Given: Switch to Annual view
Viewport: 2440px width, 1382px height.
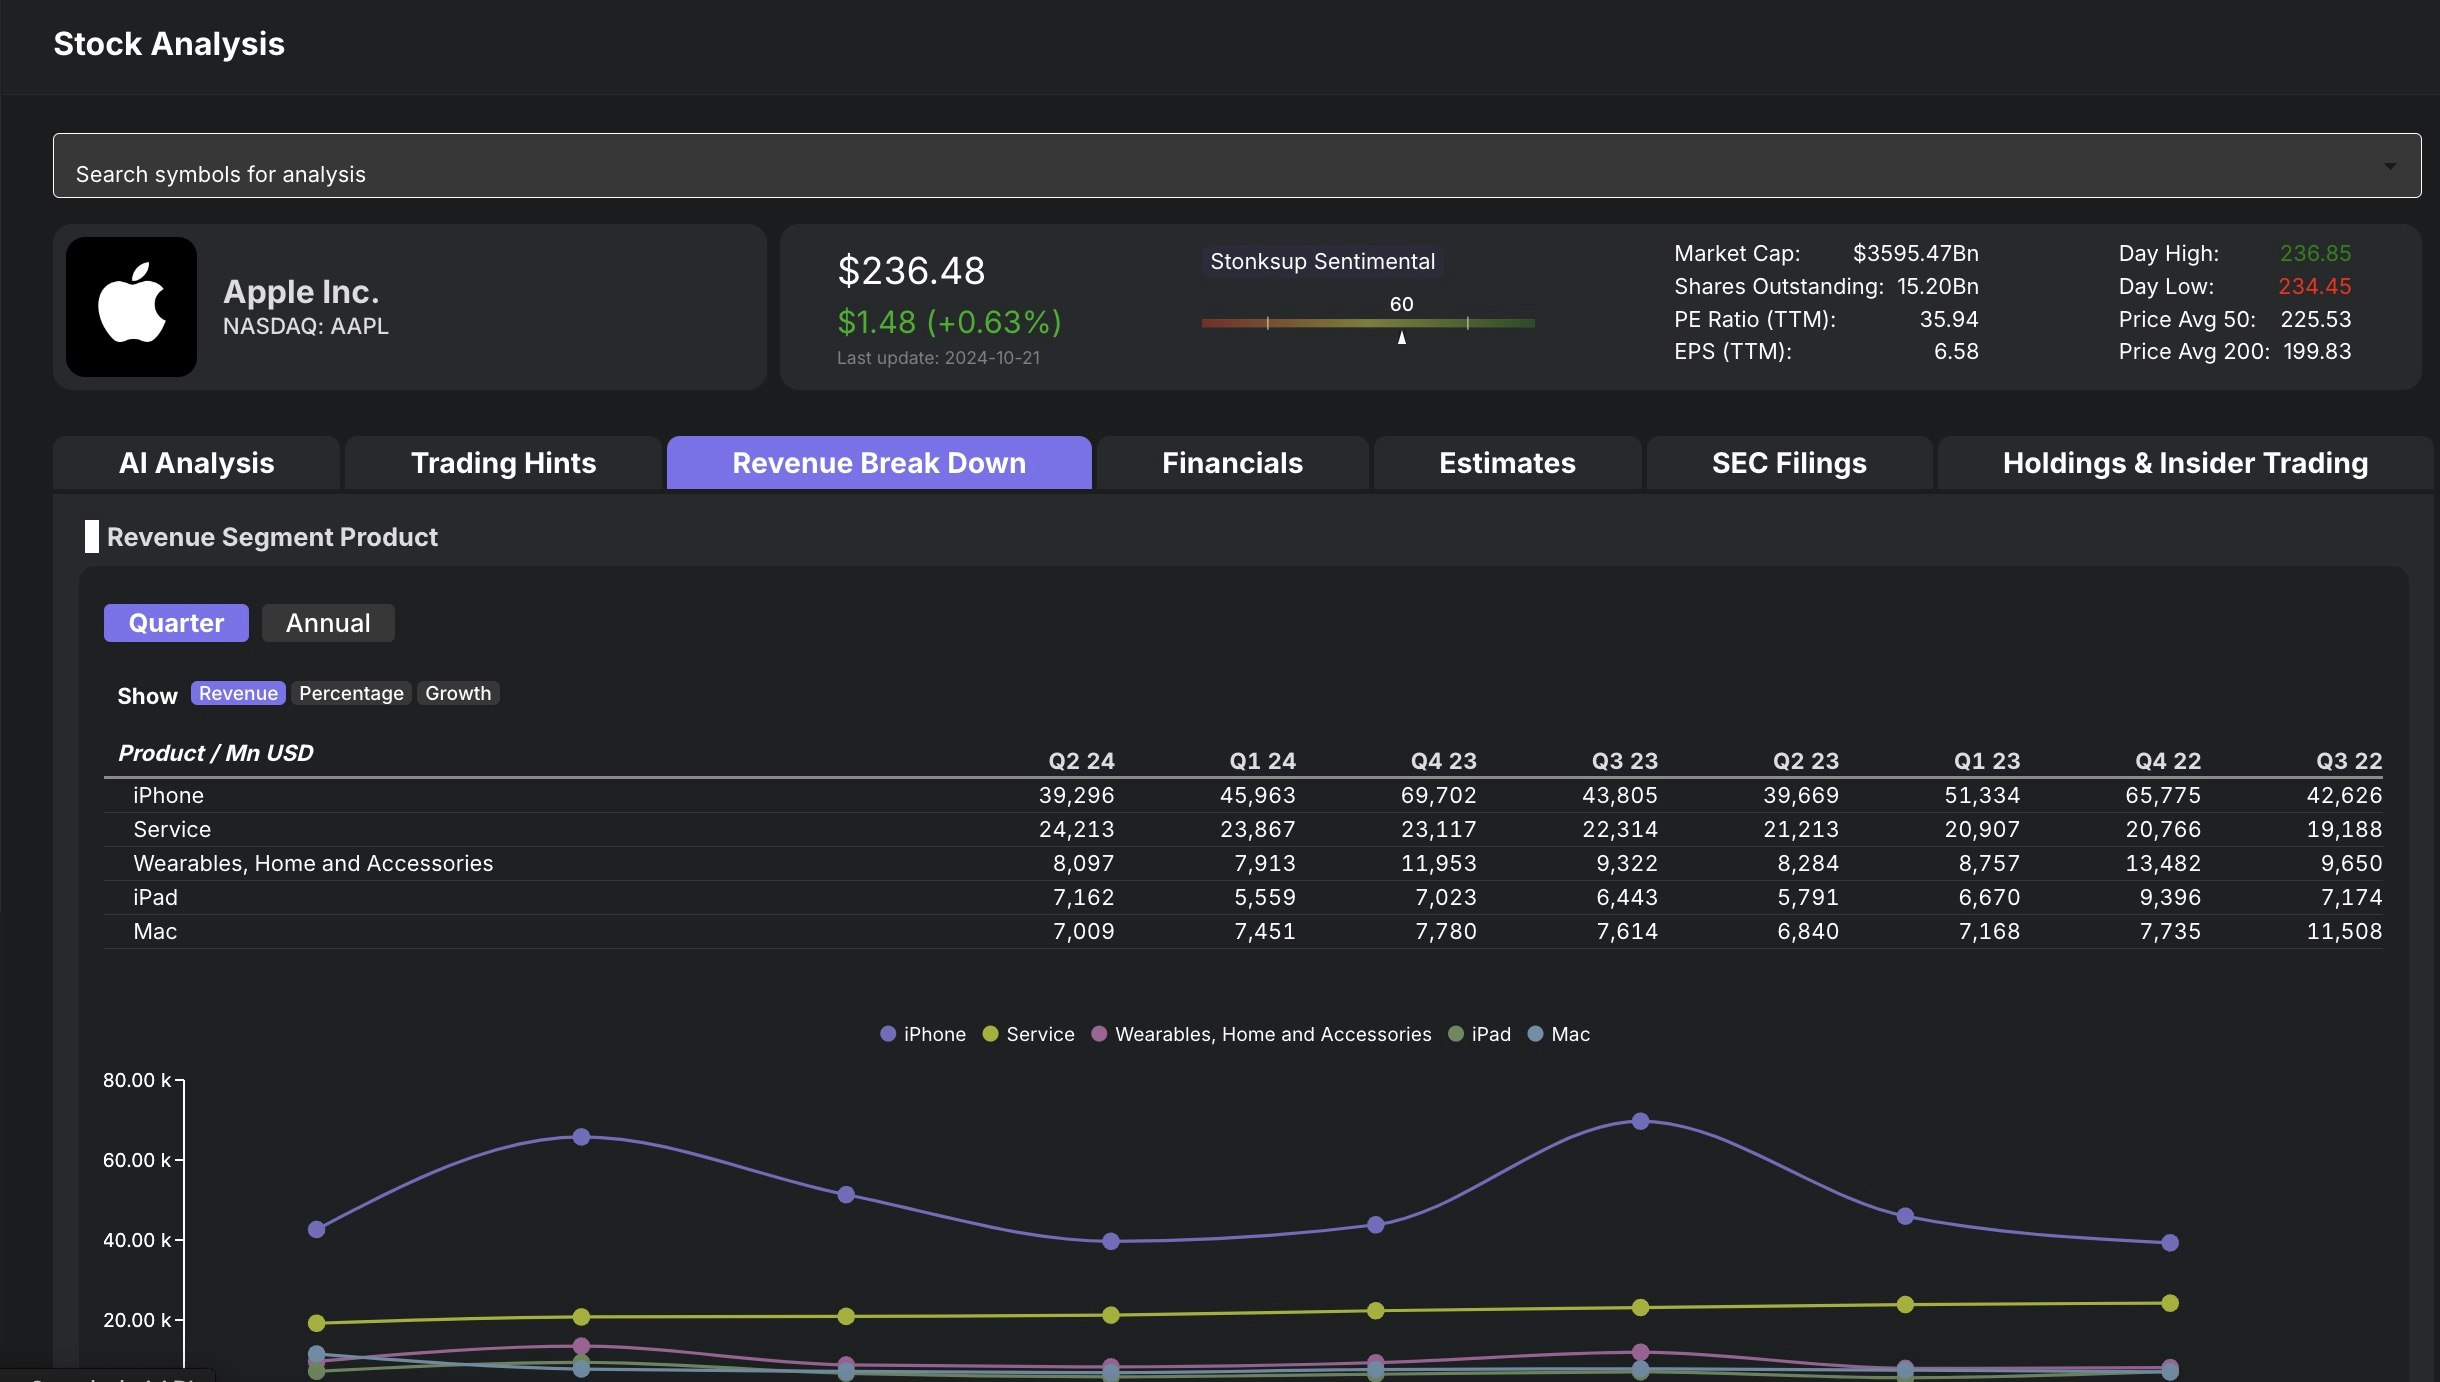Looking at the screenshot, I should point(328,623).
